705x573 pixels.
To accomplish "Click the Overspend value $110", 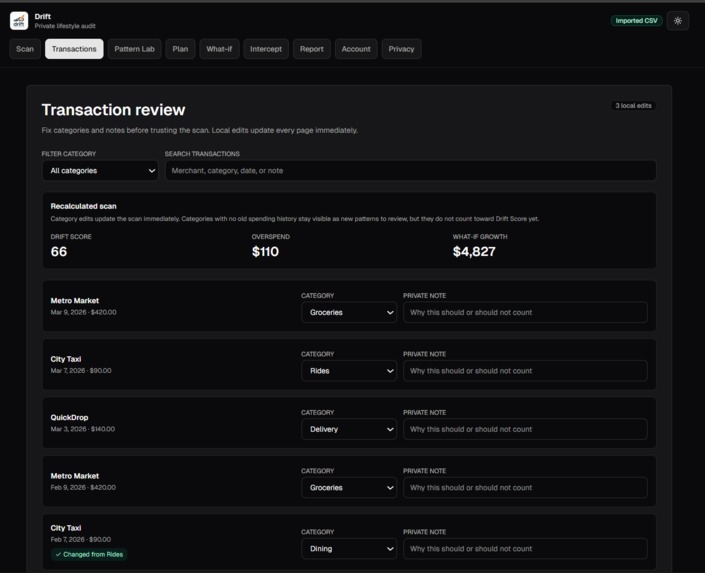I will tap(265, 251).
